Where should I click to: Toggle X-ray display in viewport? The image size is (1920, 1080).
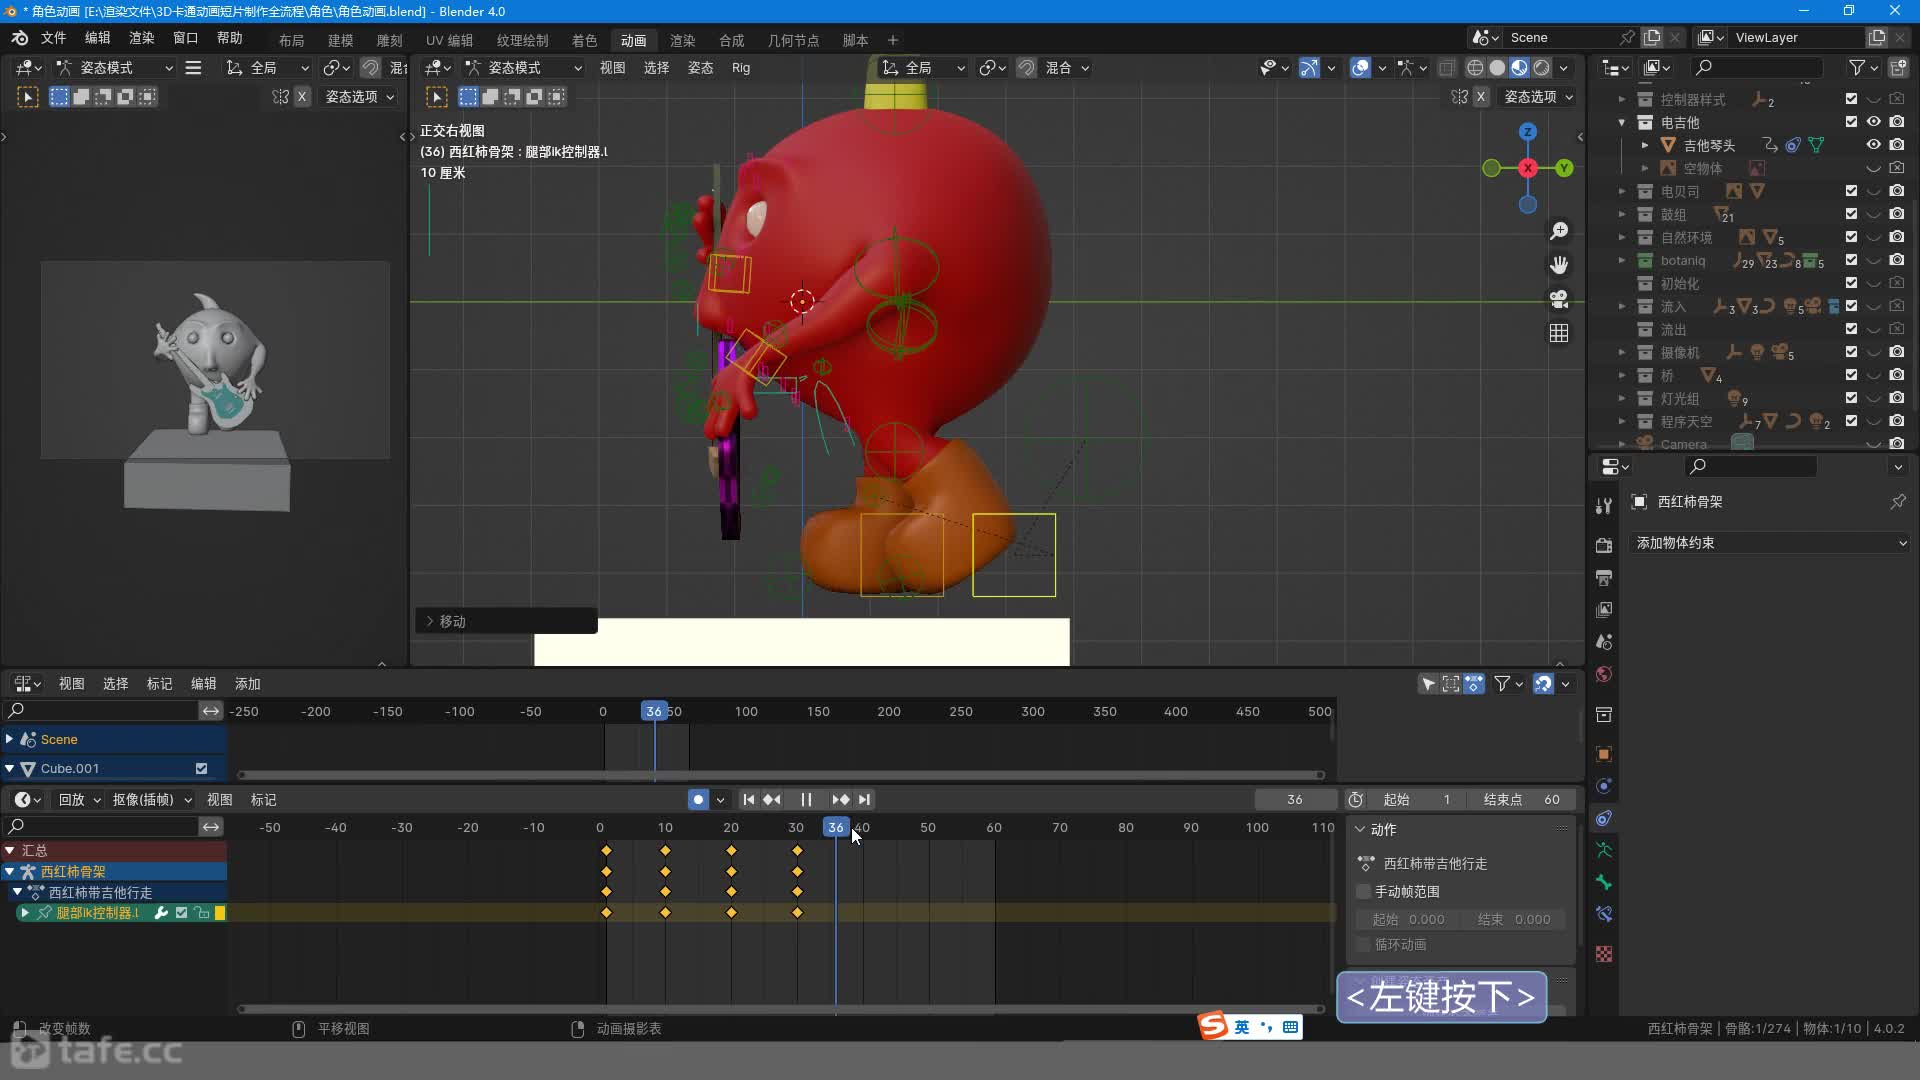point(1447,68)
